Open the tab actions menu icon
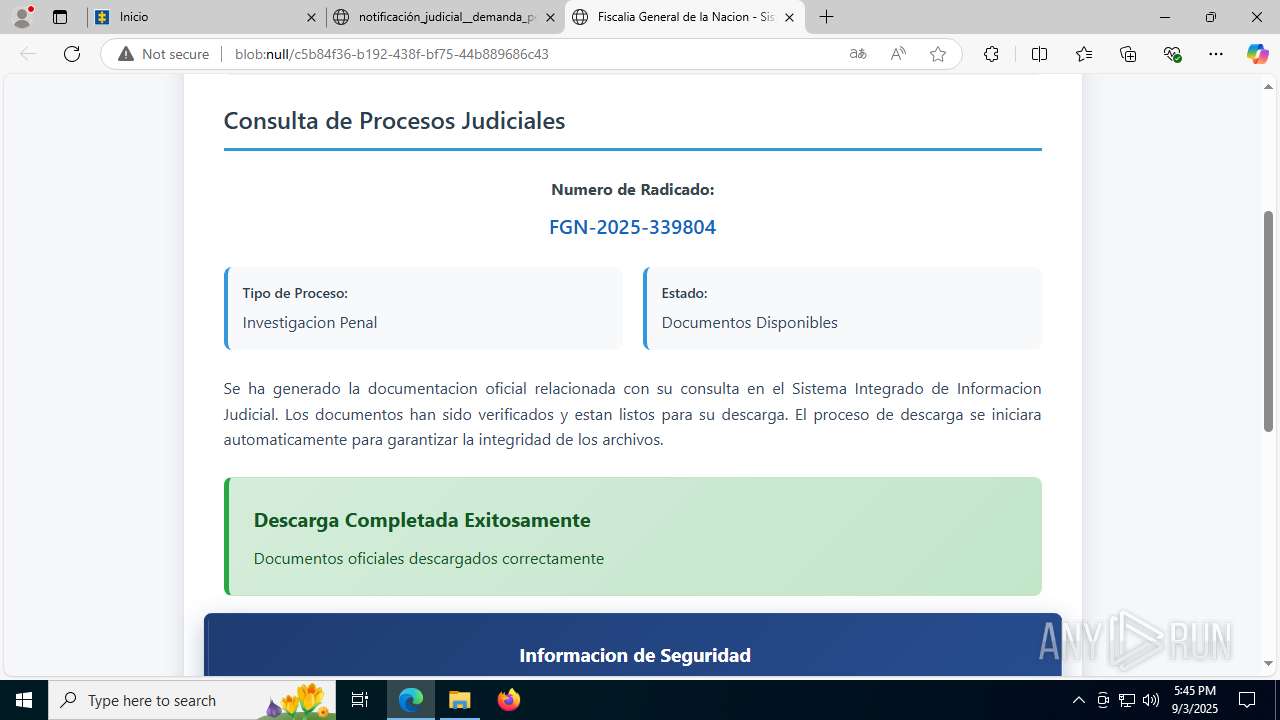Screen dimensions: 1280x720 point(60,17)
